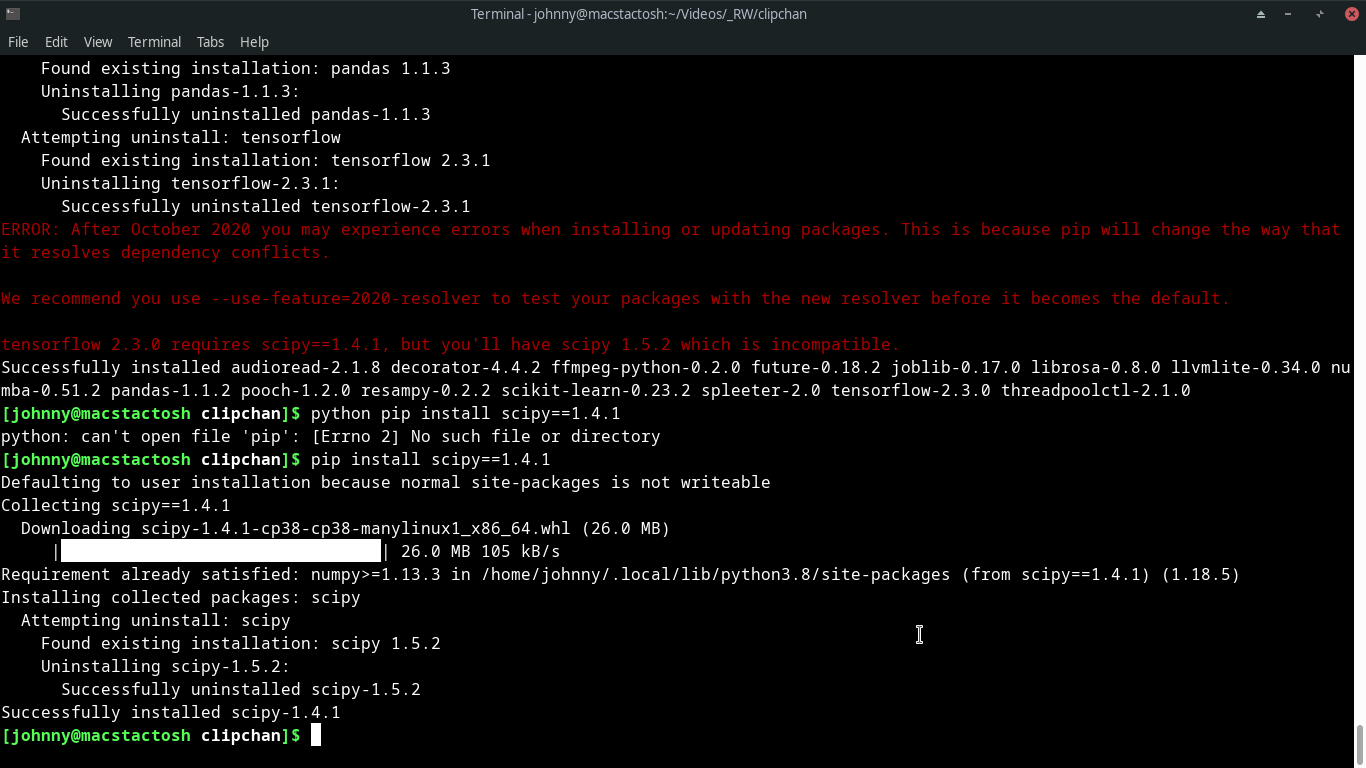Click "python: can't open file 'pip'" error

[330, 436]
